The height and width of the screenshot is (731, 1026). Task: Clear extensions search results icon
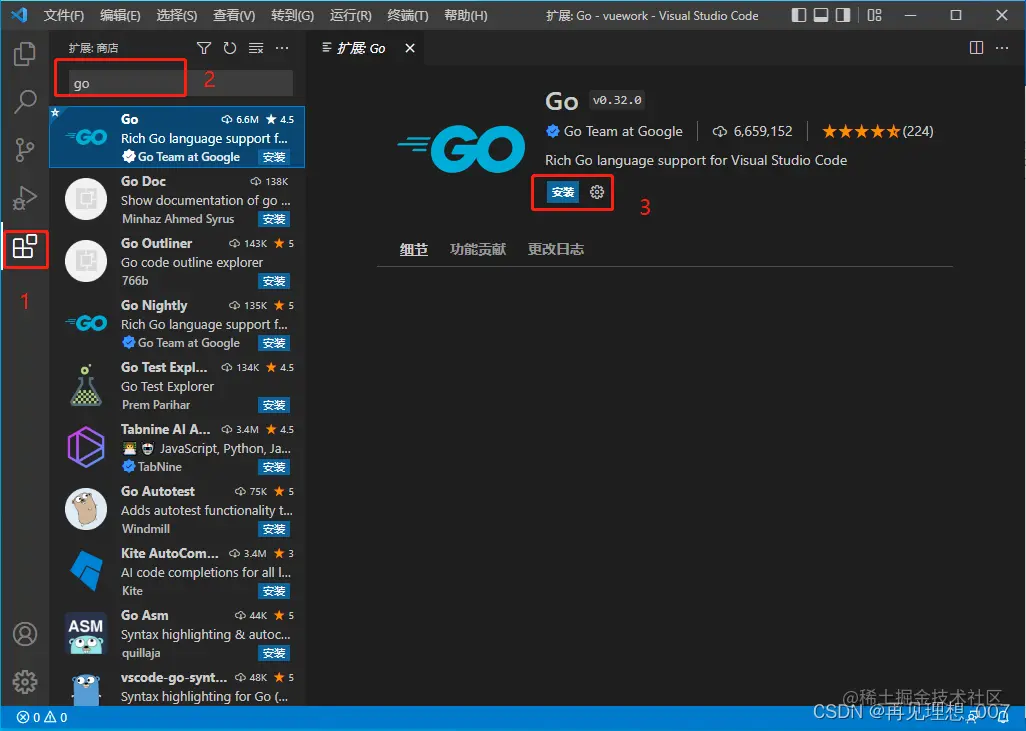[256, 48]
